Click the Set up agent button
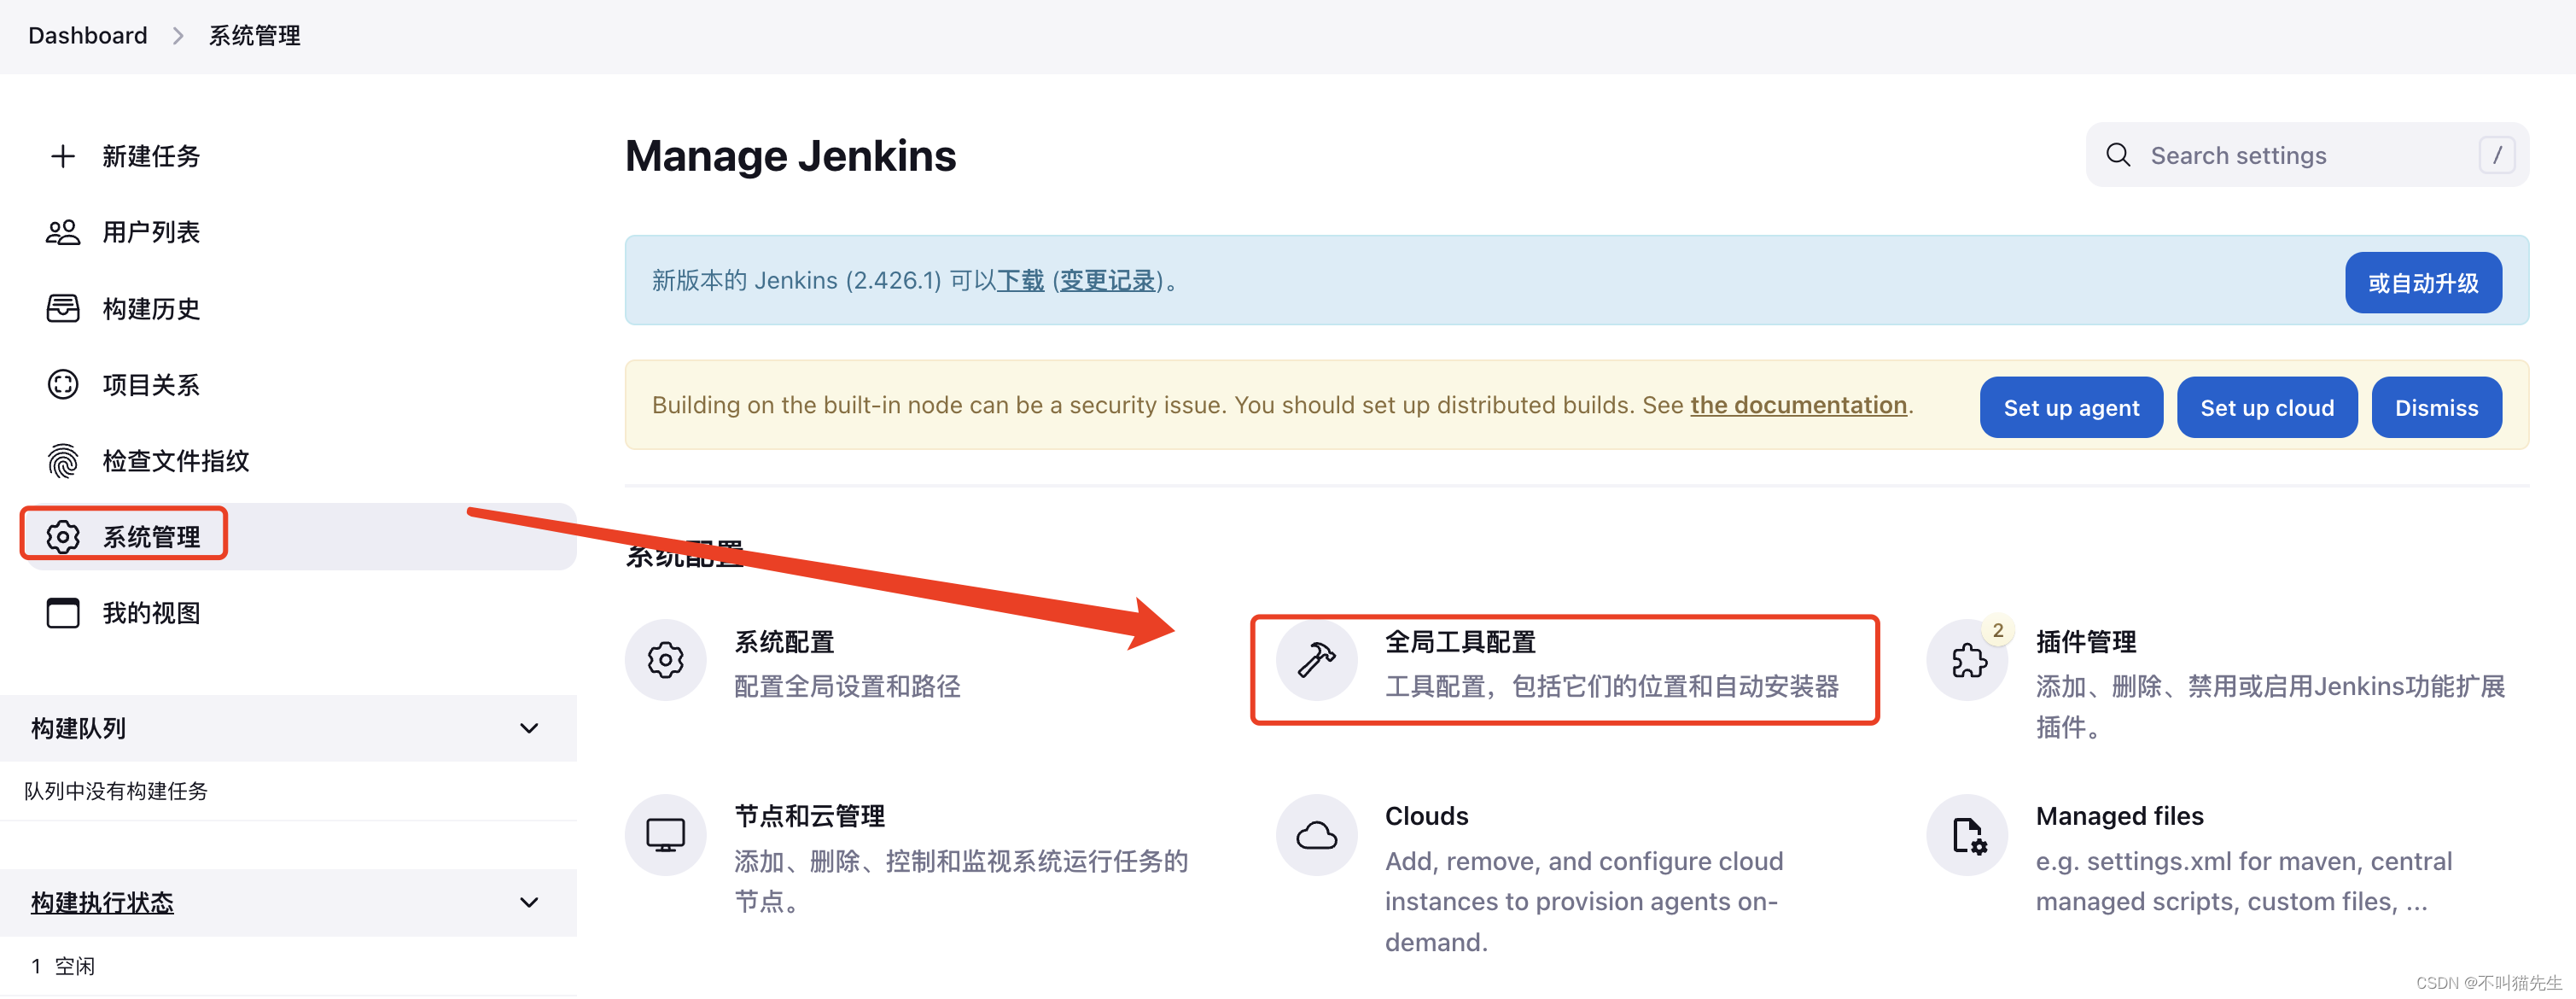Image resolution: width=2576 pixels, height=999 pixels. [2072, 406]
